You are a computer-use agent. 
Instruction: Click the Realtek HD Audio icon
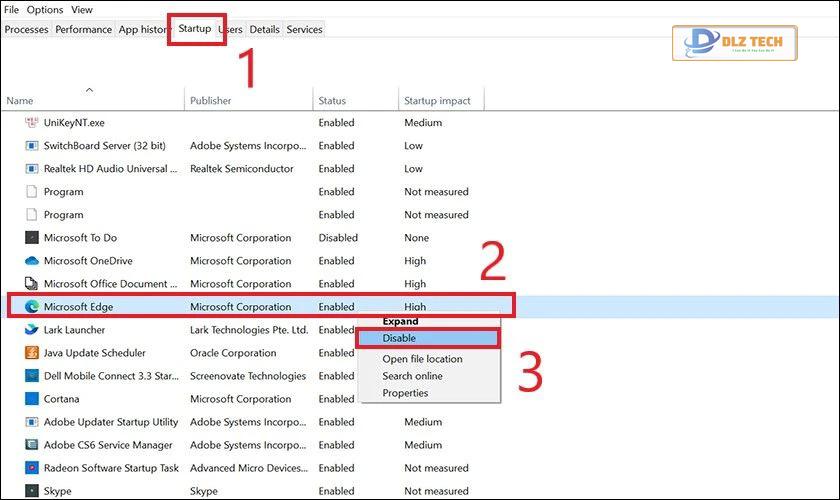32,168
